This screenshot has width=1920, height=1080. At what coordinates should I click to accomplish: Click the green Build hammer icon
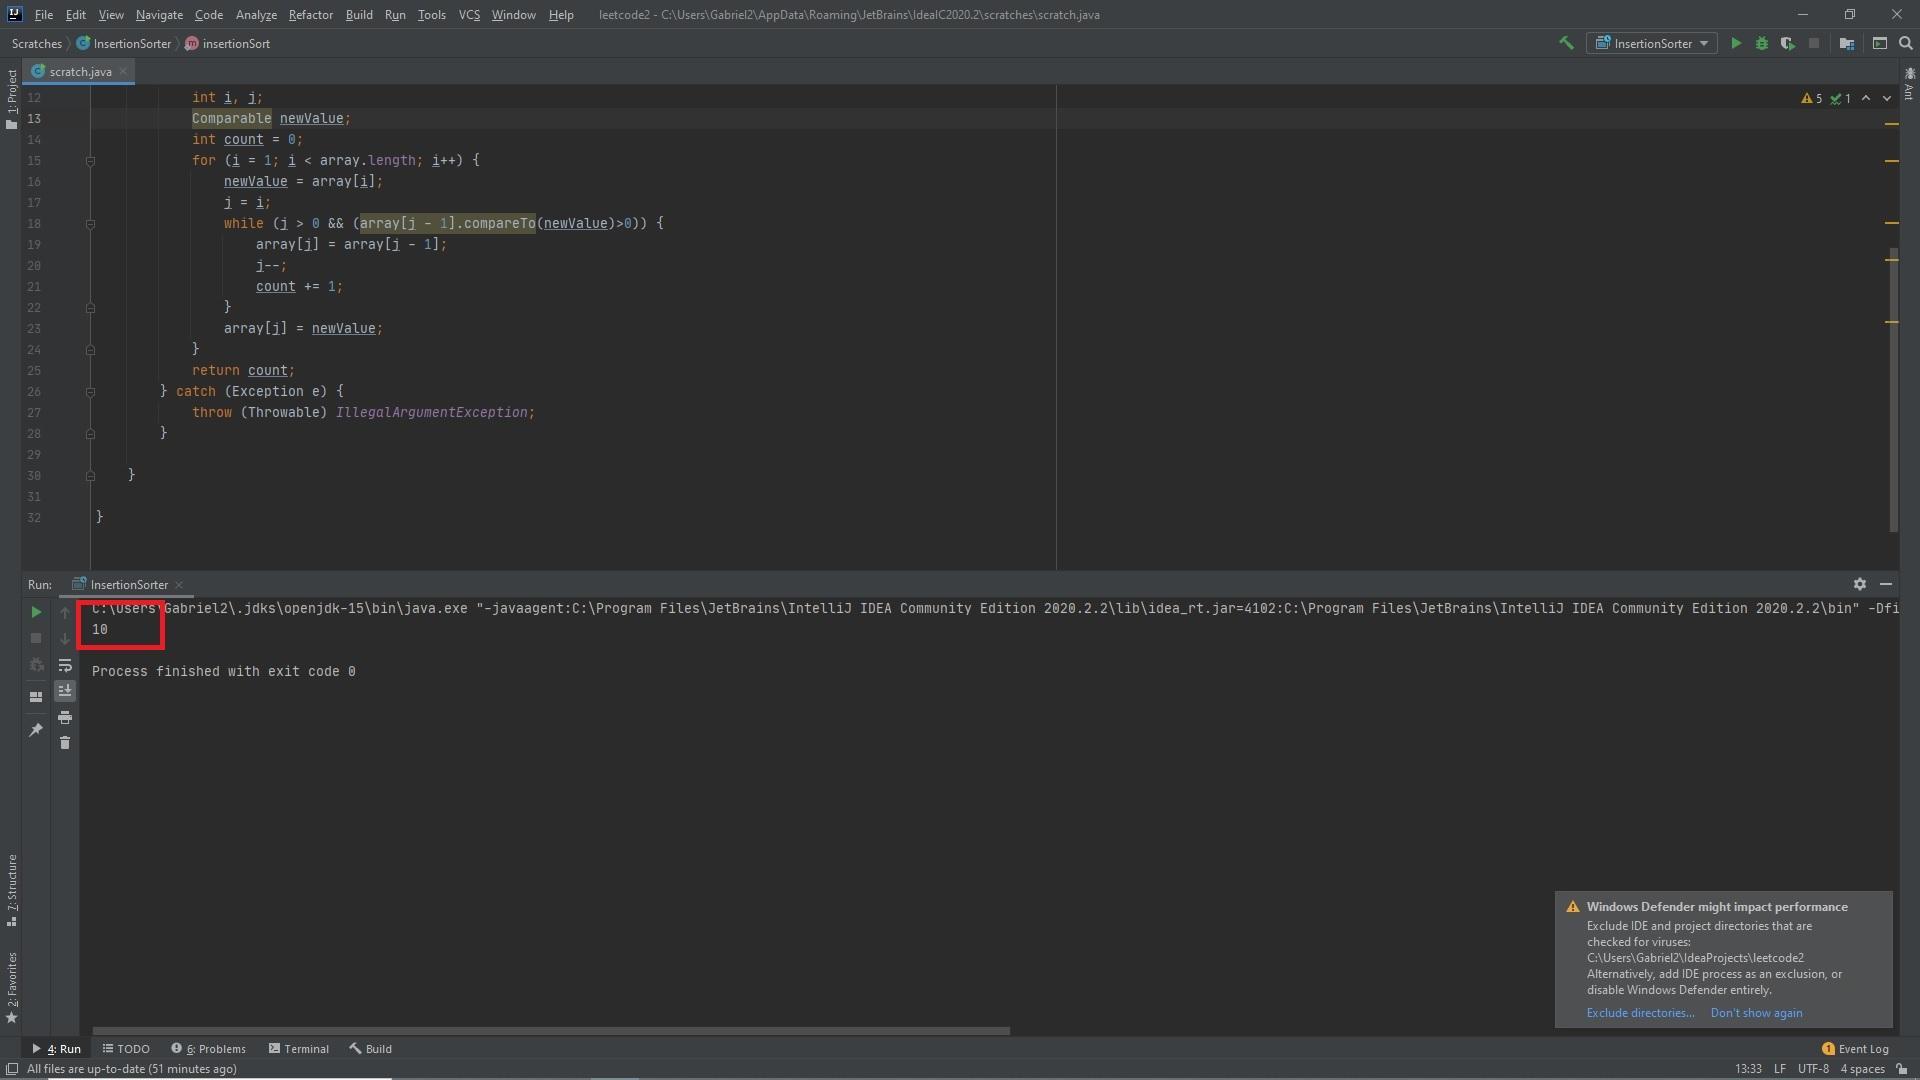click(1566, 43)
